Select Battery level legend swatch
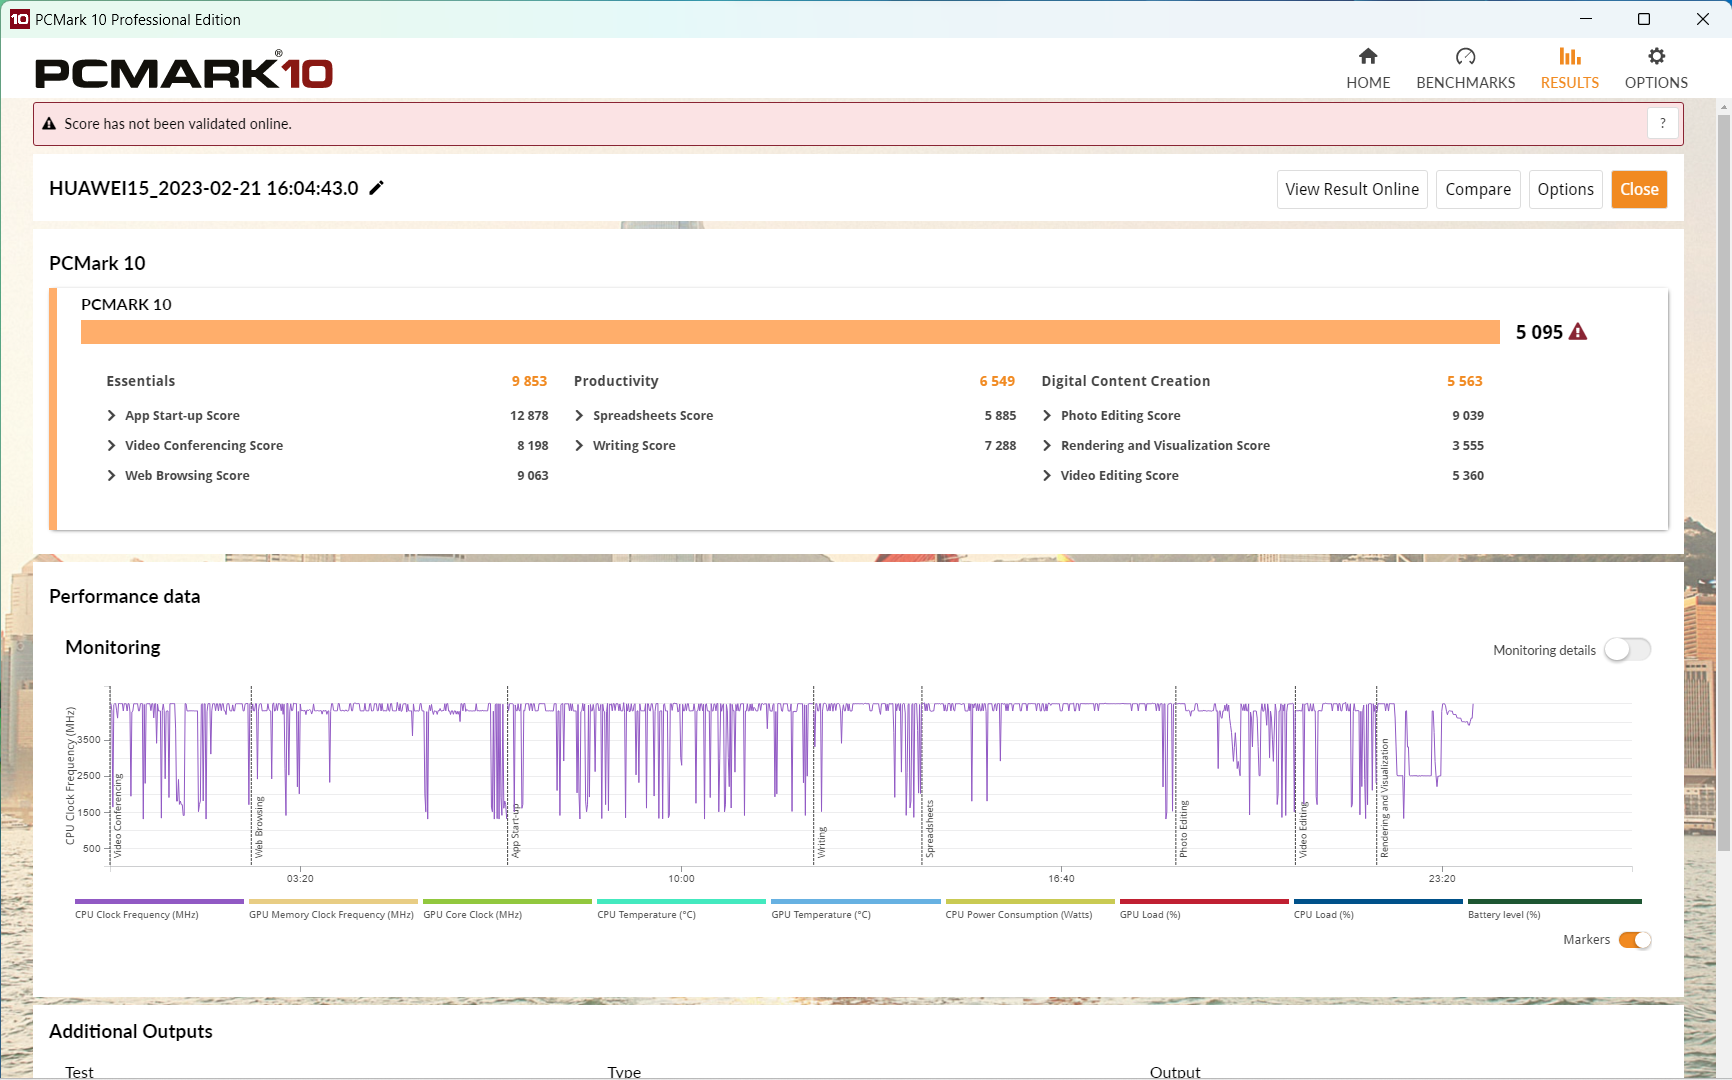The height and width of the screenshot is (1080, 1732). tap(1554, 901)
